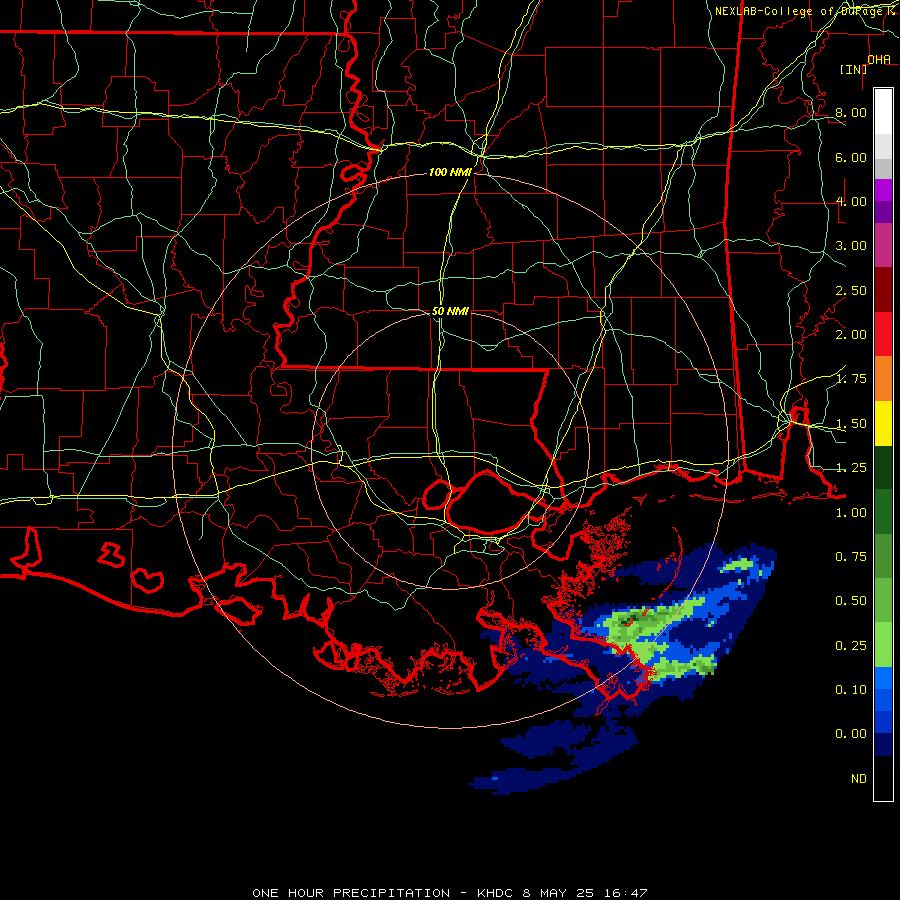Select the pink swatch beside 3.00
Viewport: 900px width, 900px height.
[x=883, y=245]
